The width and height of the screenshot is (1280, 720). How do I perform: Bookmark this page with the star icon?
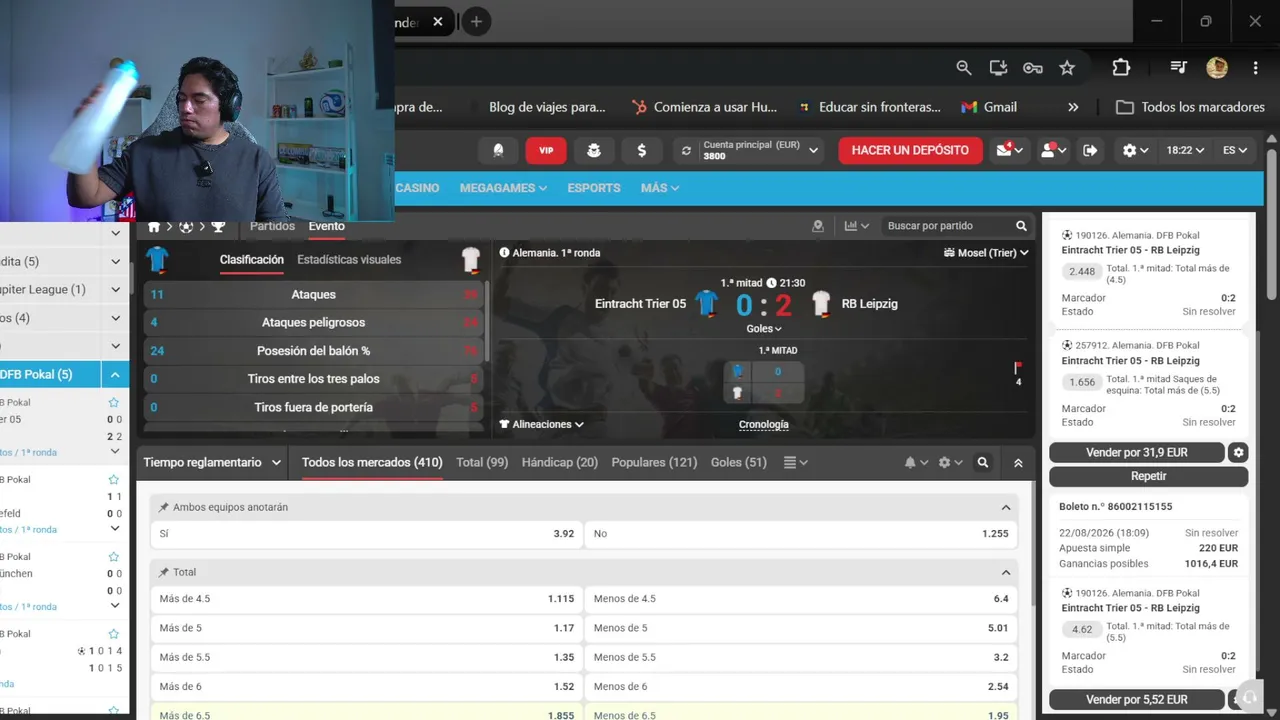pos(1067,67)
